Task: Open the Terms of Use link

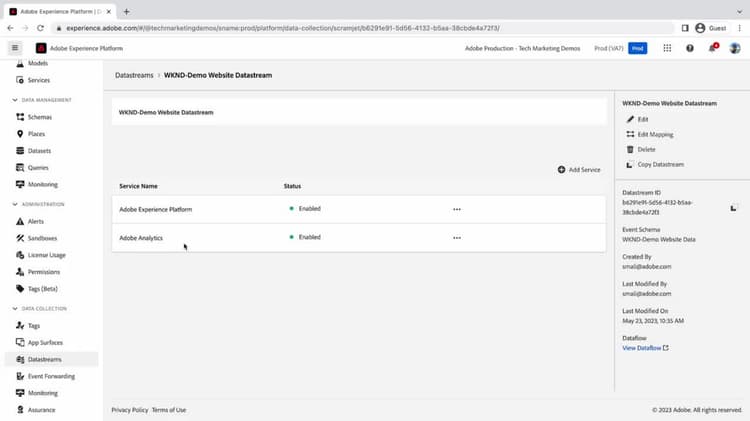Action: click(x=169, y=410)
